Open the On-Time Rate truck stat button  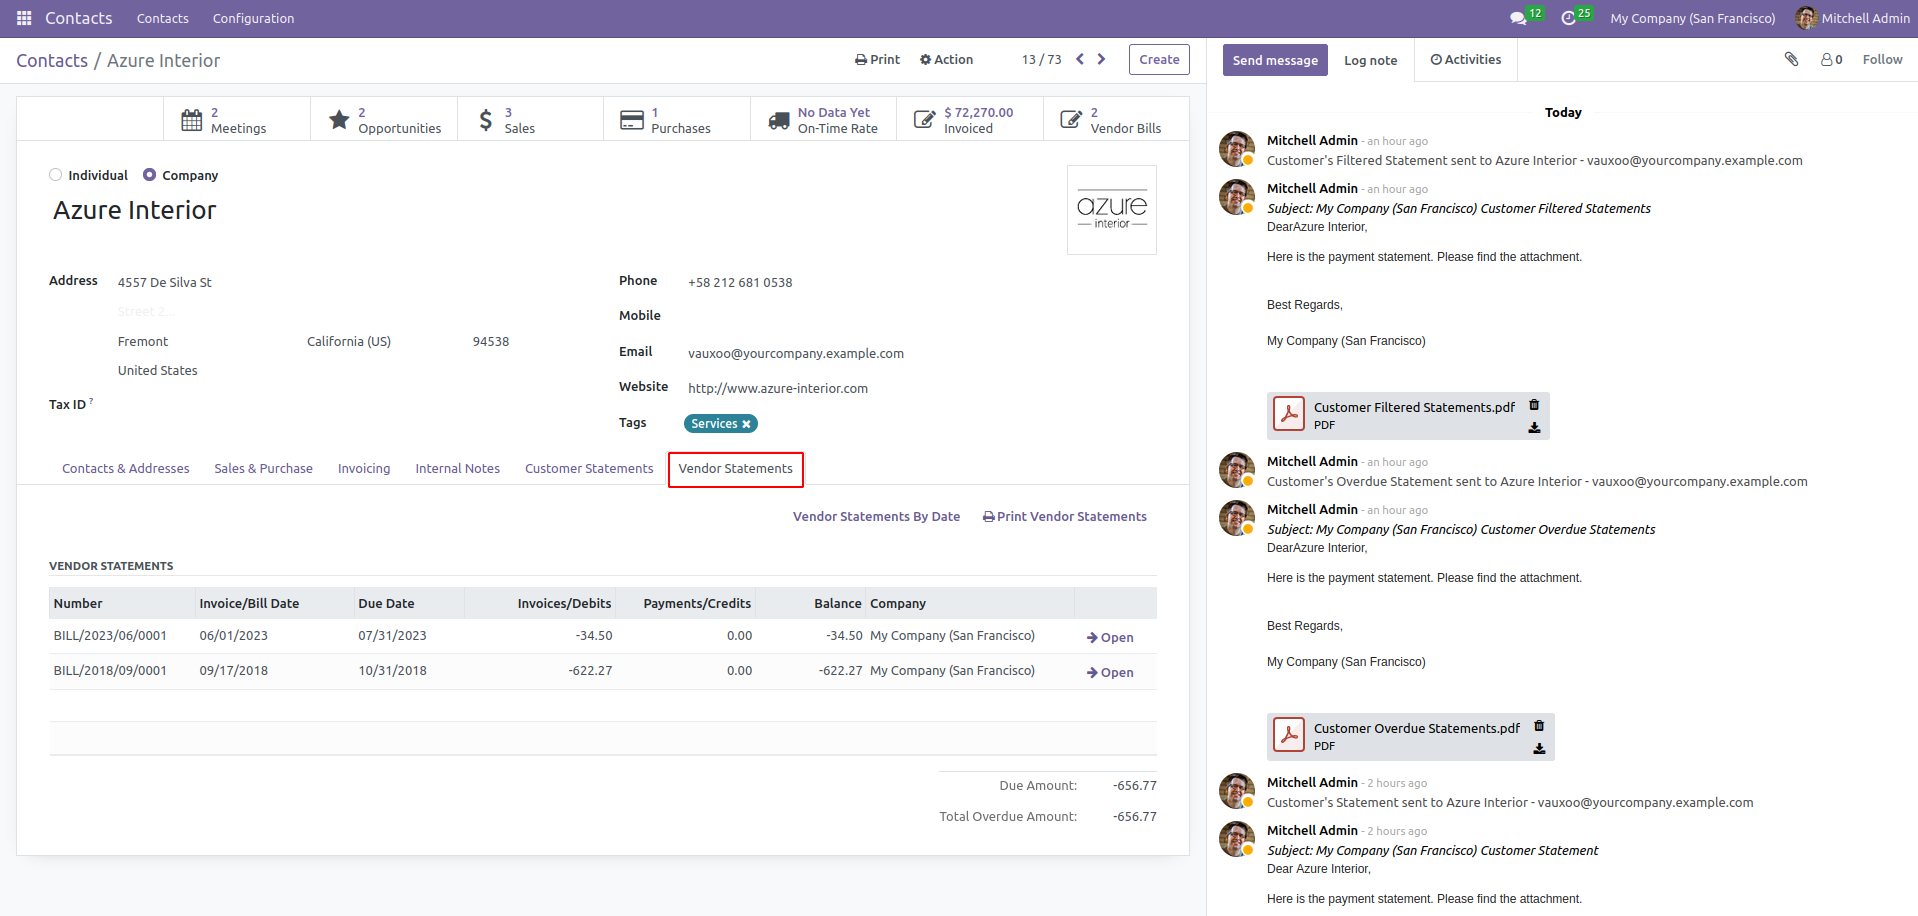coord(824,120)
